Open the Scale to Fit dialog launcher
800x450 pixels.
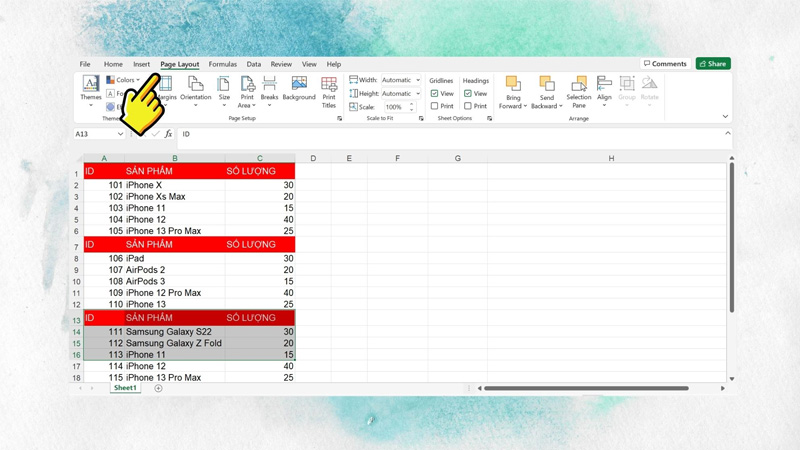coord(421,118)
